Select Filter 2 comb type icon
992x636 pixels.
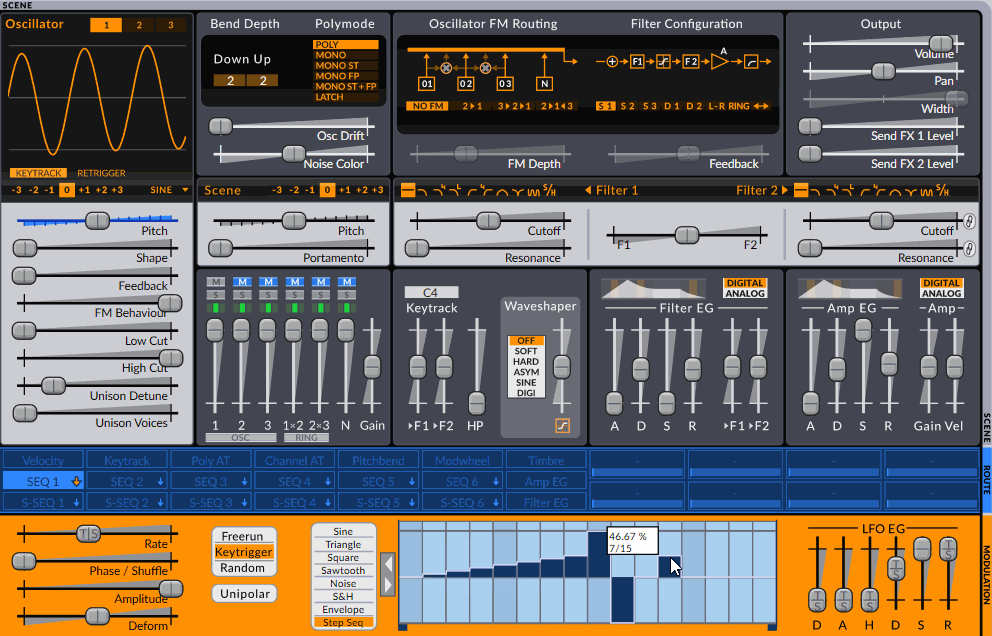coord(927,190)
